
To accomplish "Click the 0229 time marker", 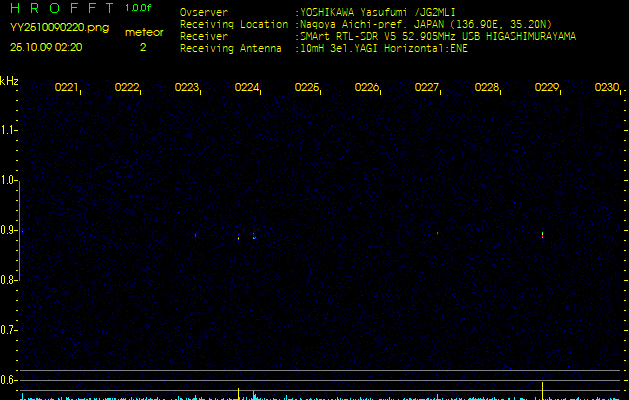I will tap(546, 87).
